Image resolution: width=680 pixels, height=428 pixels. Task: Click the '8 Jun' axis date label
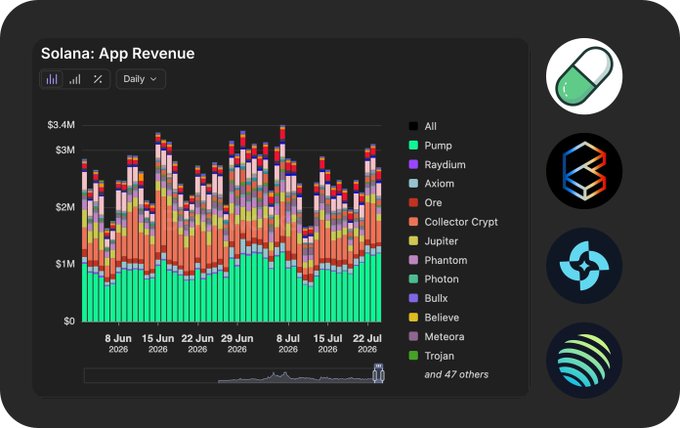click(x=118, y=338)
